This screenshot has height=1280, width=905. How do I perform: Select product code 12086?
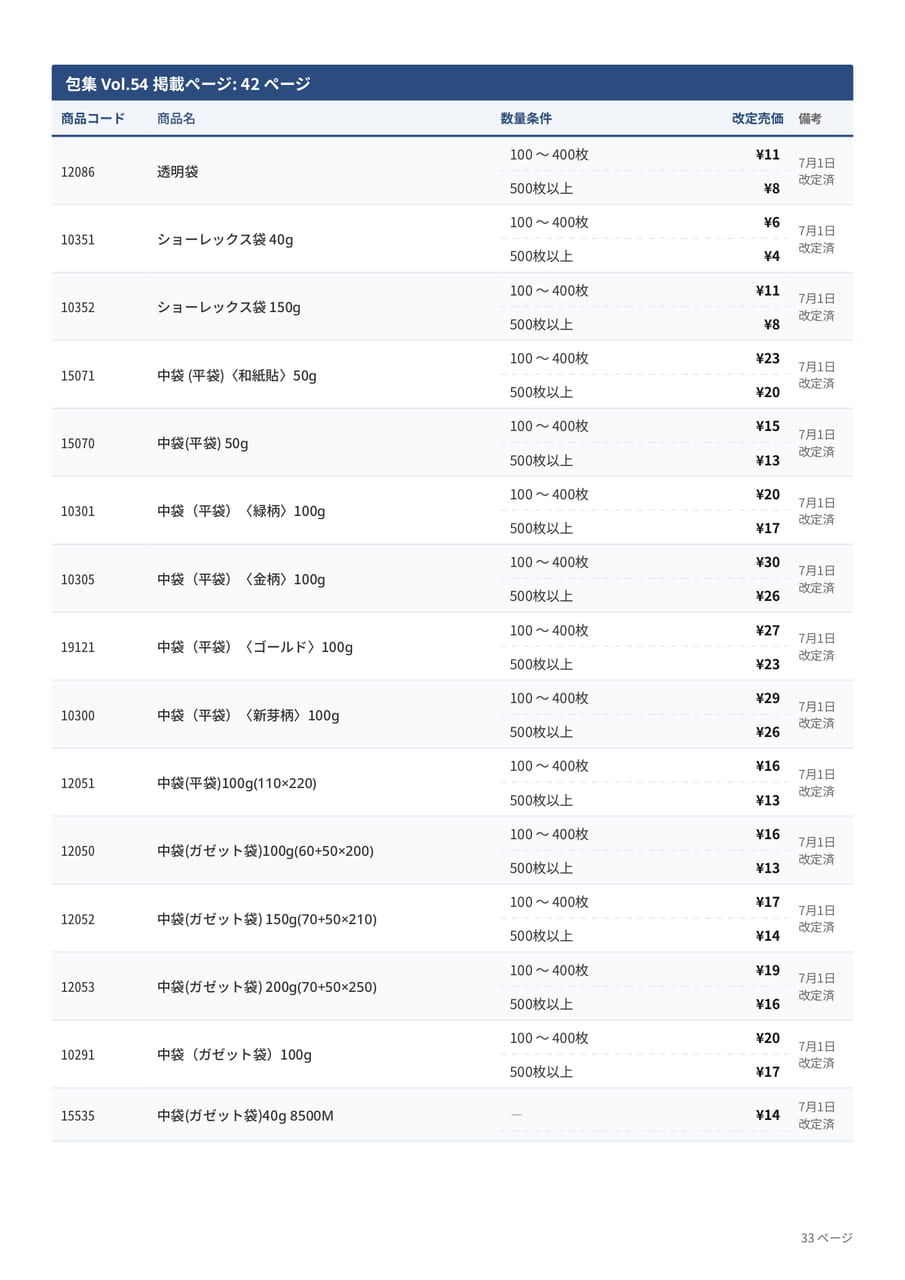(78, 172)
